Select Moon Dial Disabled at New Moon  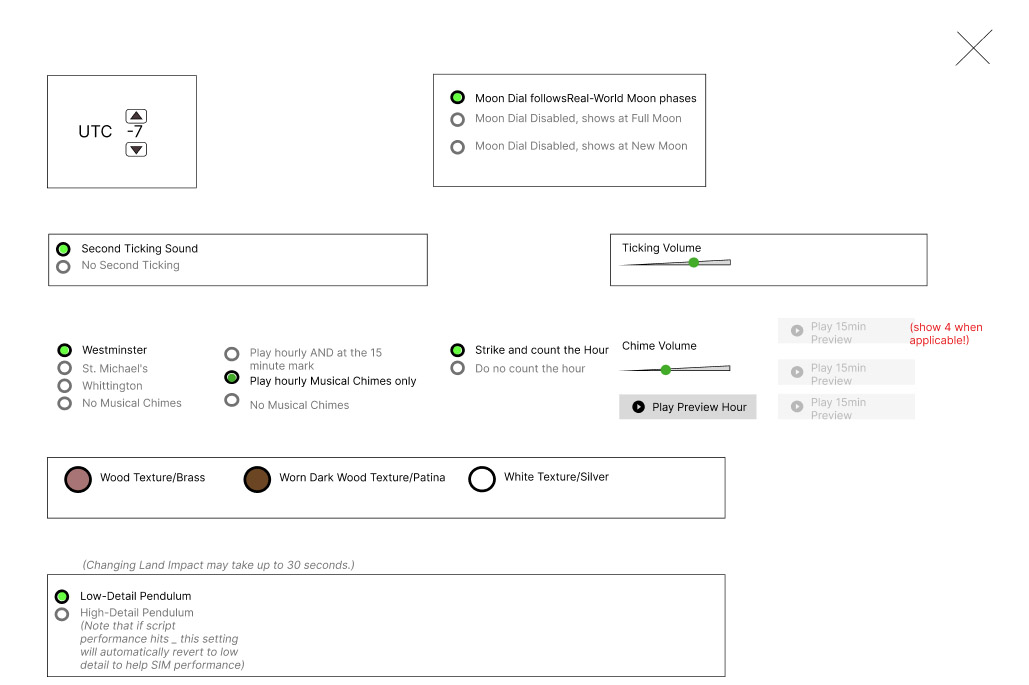(x=458, y=147)
